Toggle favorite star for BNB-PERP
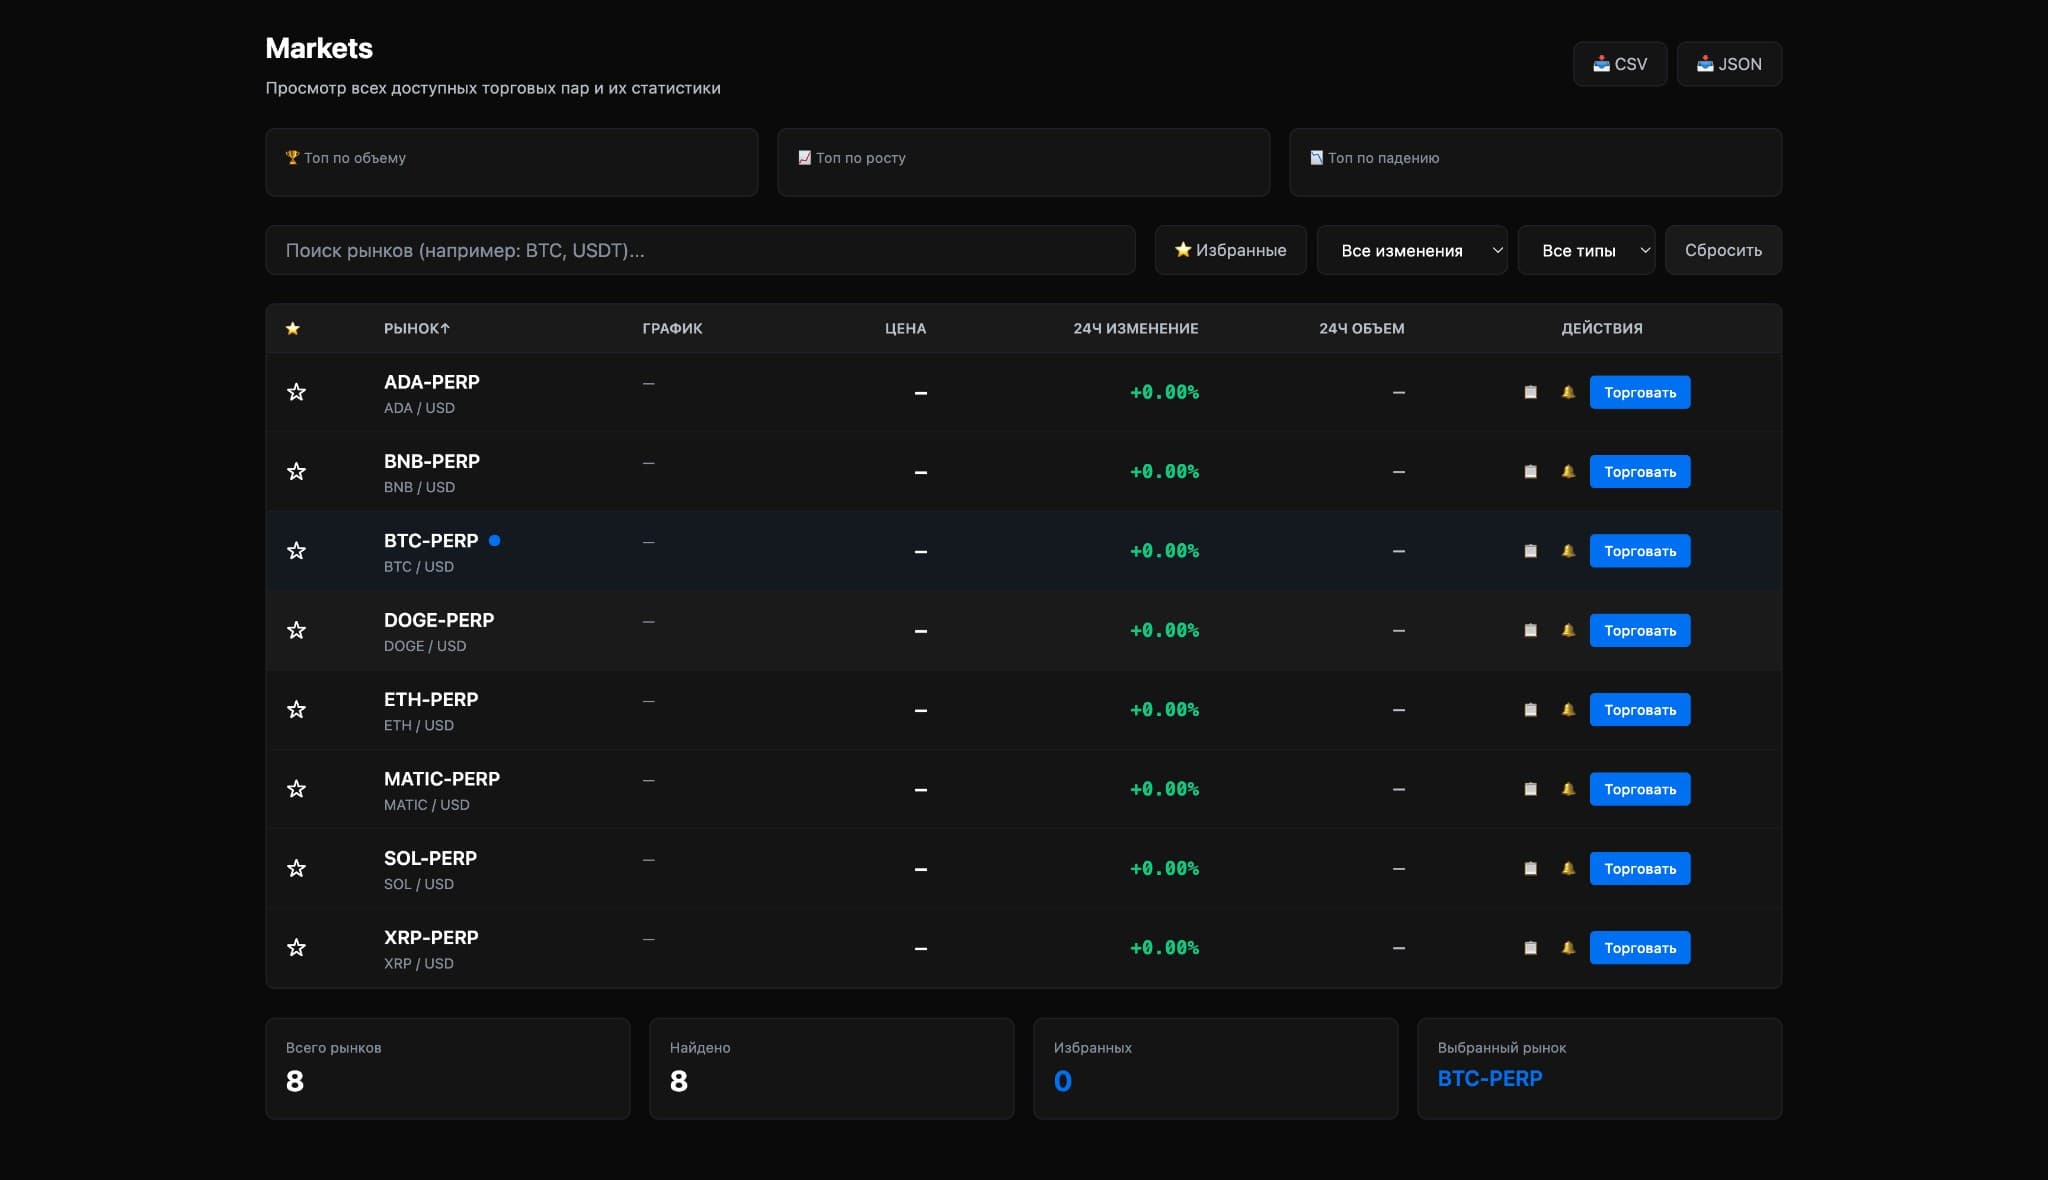The width and height of the screenshot is (2048, 1180). (297, 471)
